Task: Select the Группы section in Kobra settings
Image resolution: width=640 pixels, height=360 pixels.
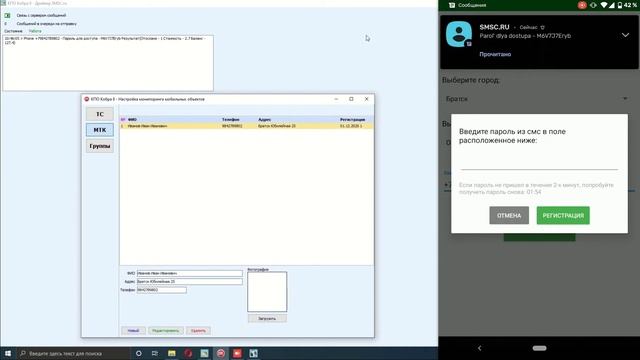Action: click(100, 146)
